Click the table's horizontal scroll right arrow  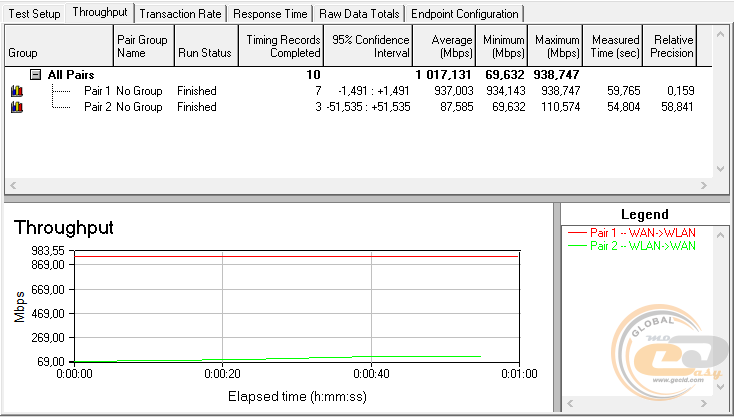tap(704, 185)
